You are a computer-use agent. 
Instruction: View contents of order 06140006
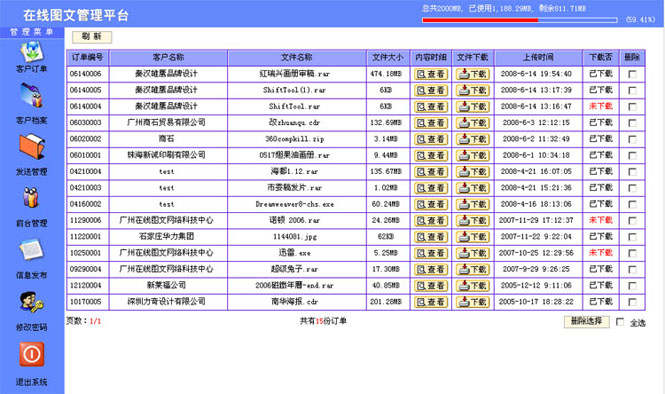pyautogui.click(x=431, y=74)
